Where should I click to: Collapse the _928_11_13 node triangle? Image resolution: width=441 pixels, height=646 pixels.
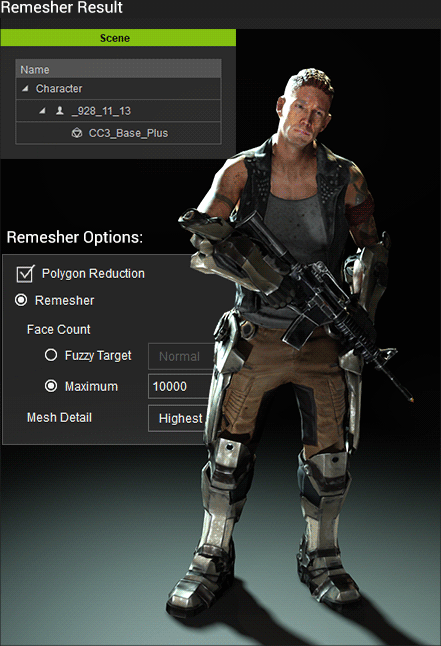point(42,110)
